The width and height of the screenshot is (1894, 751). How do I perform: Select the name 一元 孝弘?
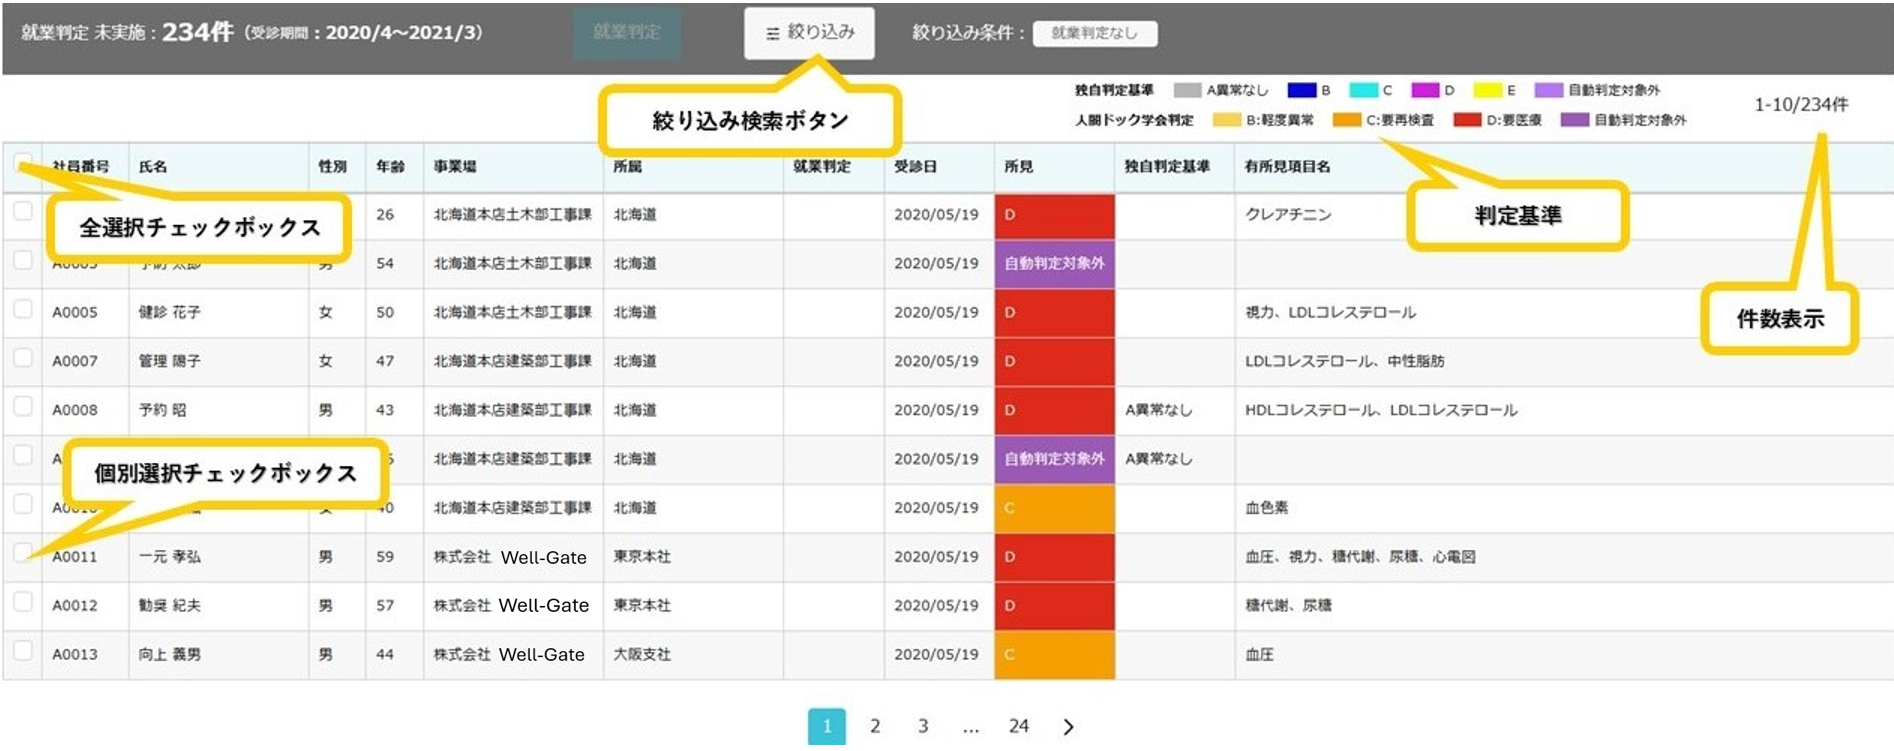pyautogui.click(x=169, y=558)
